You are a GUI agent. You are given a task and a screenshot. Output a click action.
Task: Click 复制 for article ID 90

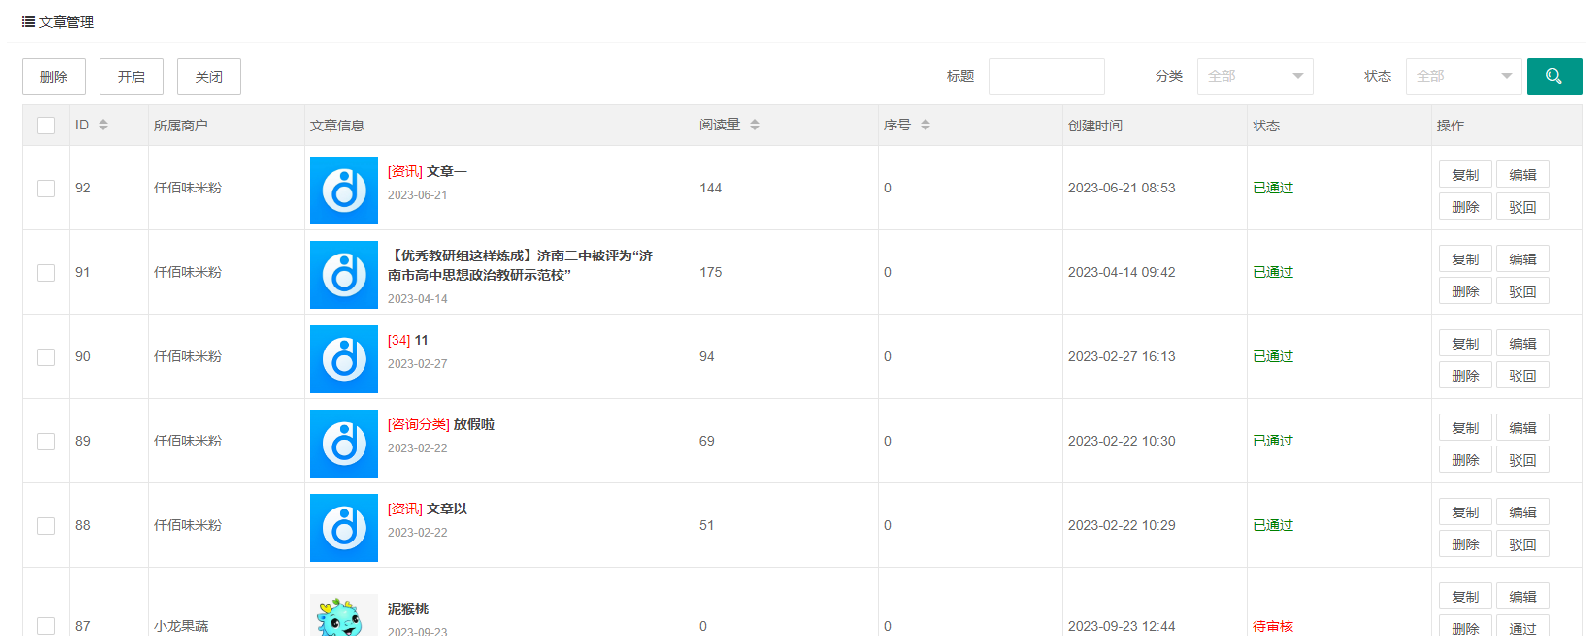pos(1465,343)
